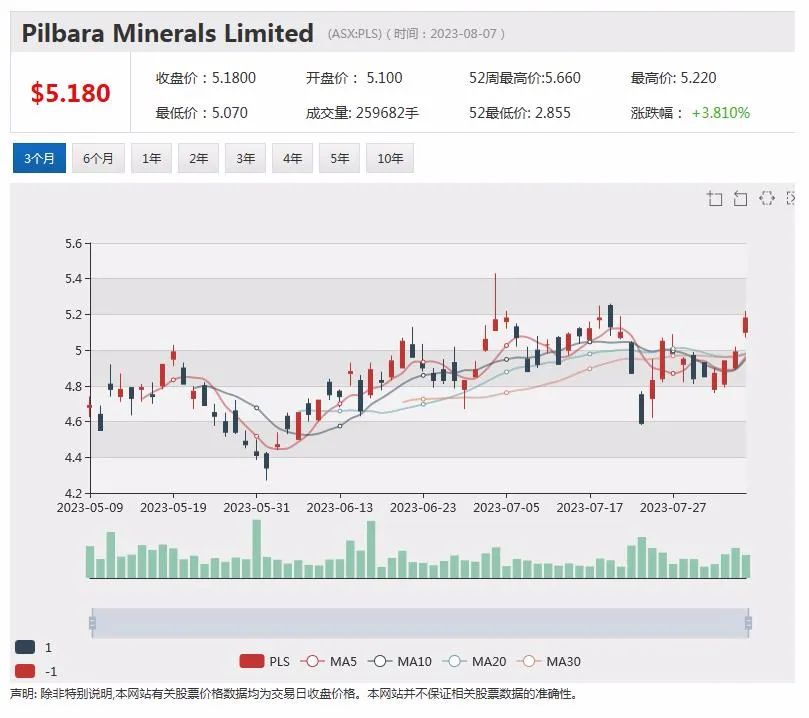
Task: Select the 3年 range tab
Action: (245, 158)
